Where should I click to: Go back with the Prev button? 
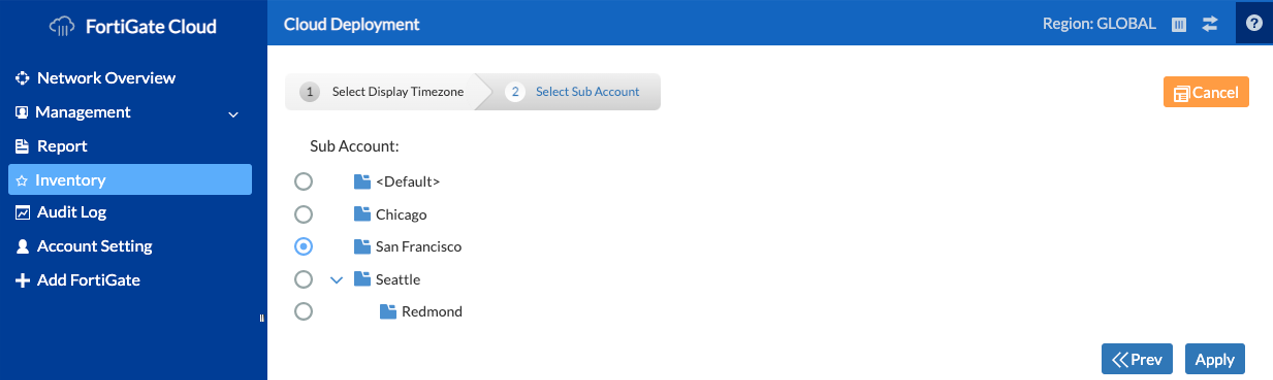1137,359
